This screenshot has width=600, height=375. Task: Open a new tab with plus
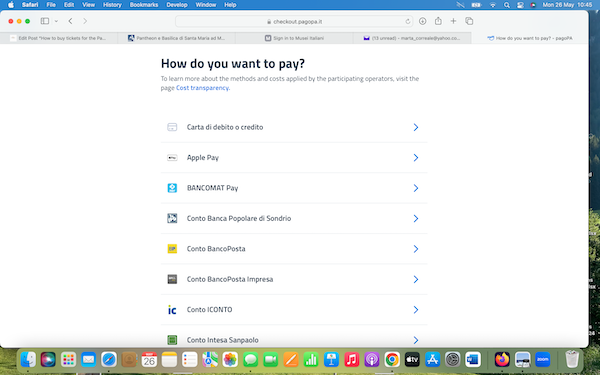453,21
